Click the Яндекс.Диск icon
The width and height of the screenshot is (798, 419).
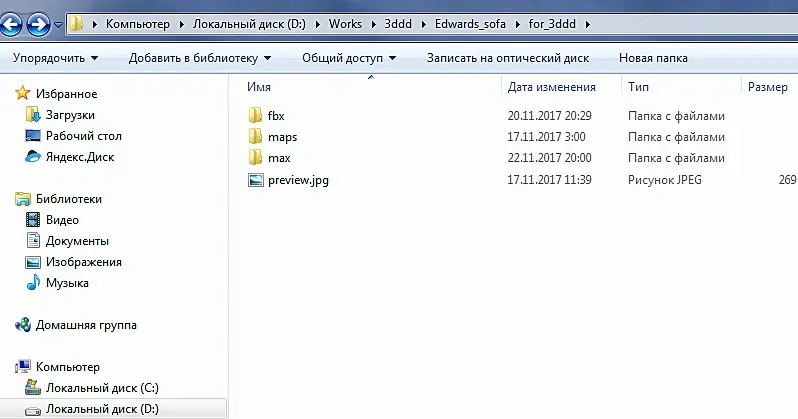pos(33,157)
